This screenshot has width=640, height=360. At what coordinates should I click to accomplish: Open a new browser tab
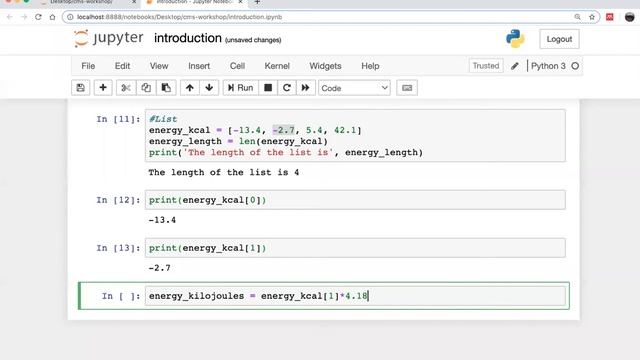point(257,2)
